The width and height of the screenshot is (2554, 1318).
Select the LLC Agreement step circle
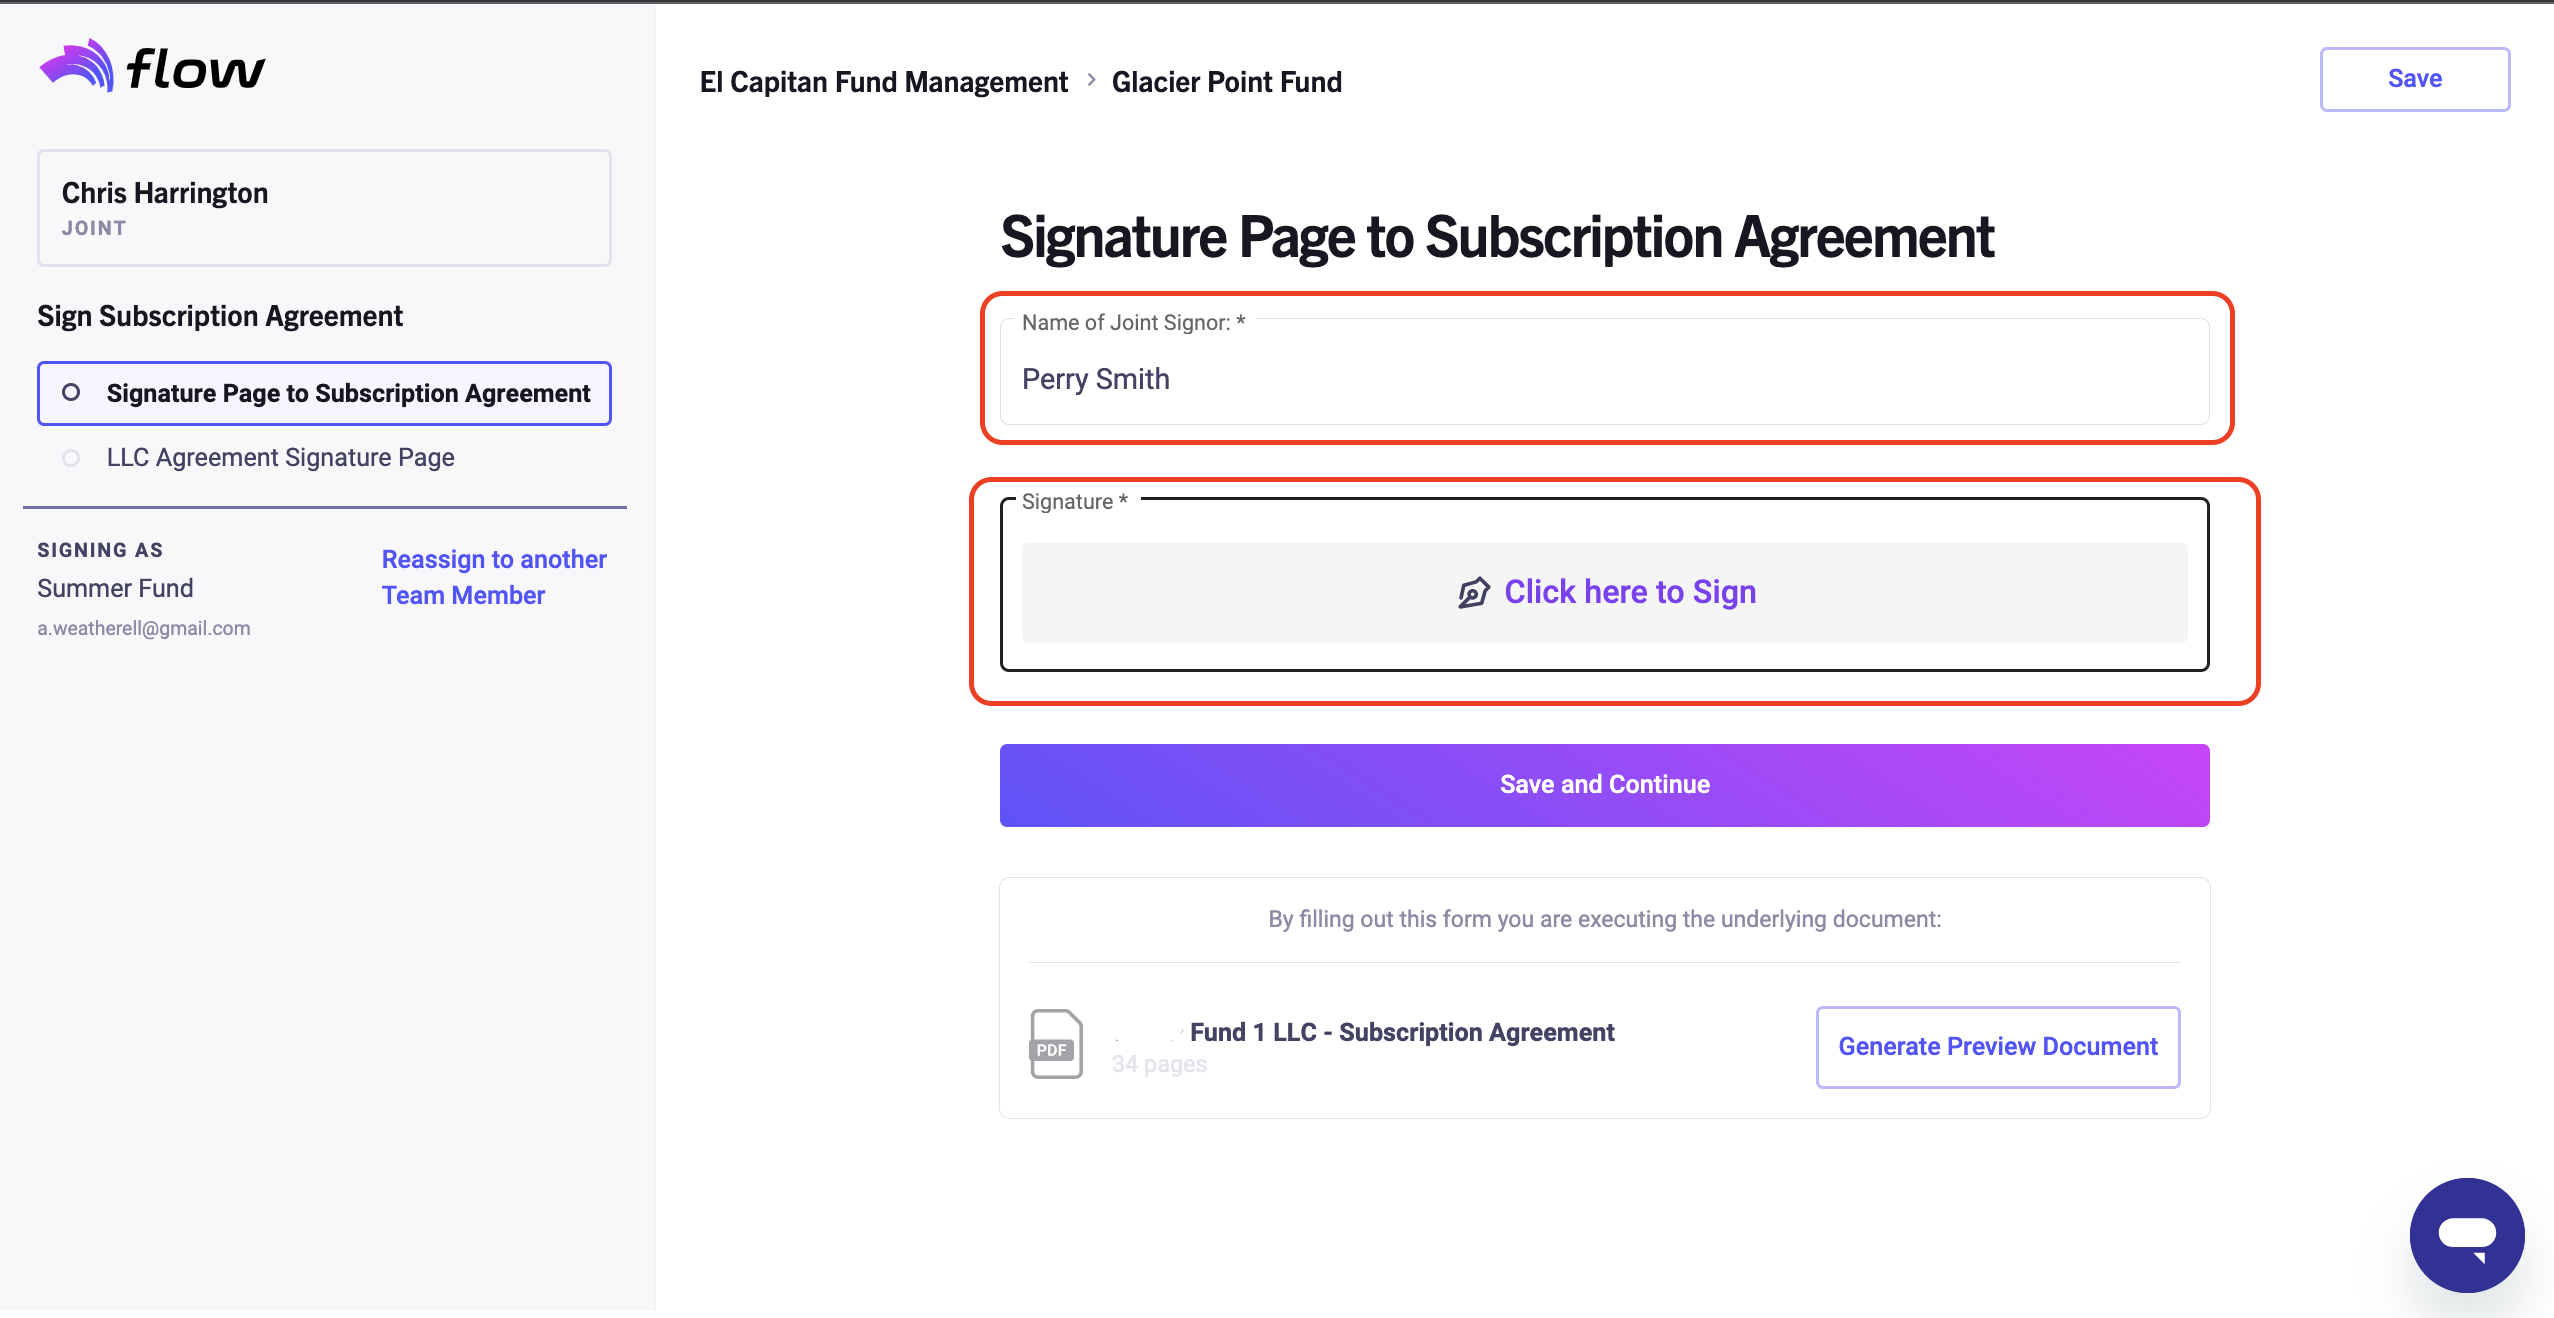pos(71,458)
